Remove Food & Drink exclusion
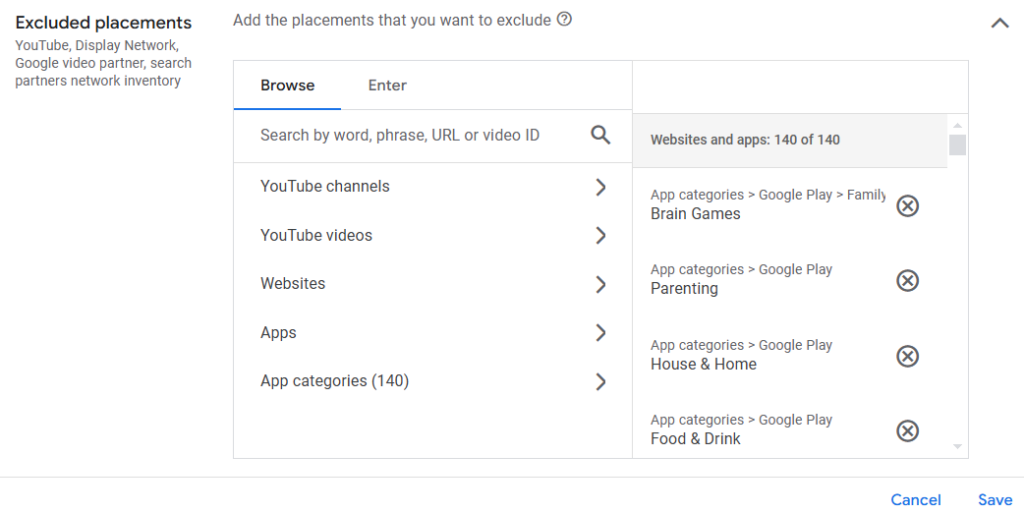Image resolution: width=1024 pixels, height=513 pixels. click(907, 431)
